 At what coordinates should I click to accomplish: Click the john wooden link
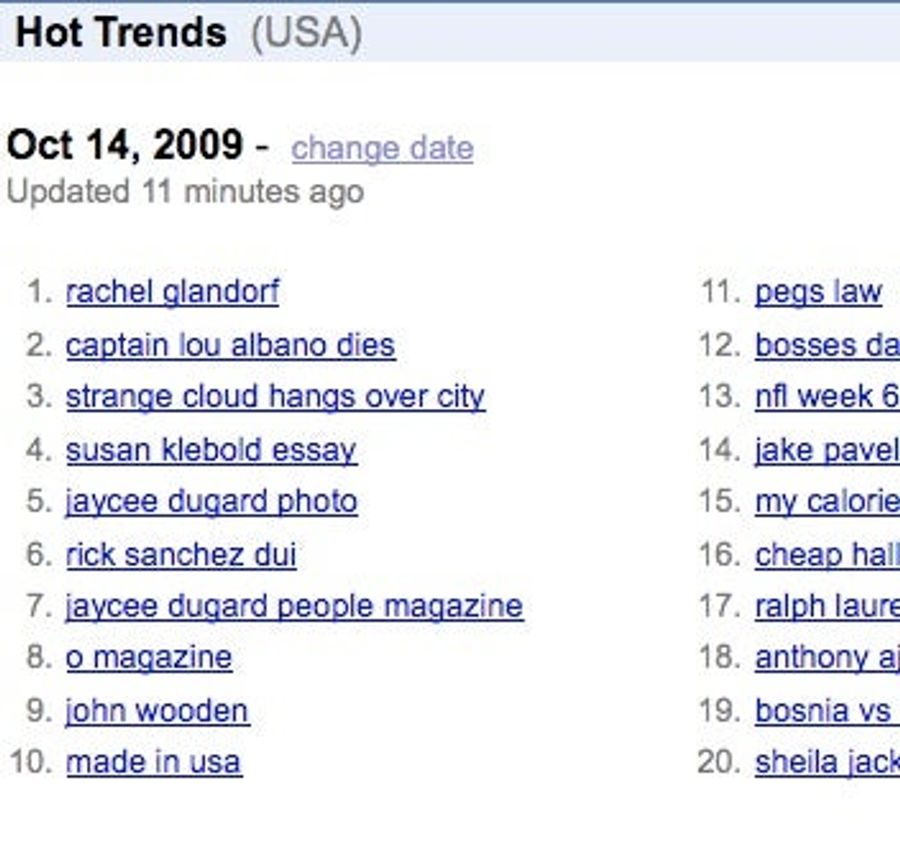coord(158,711)
